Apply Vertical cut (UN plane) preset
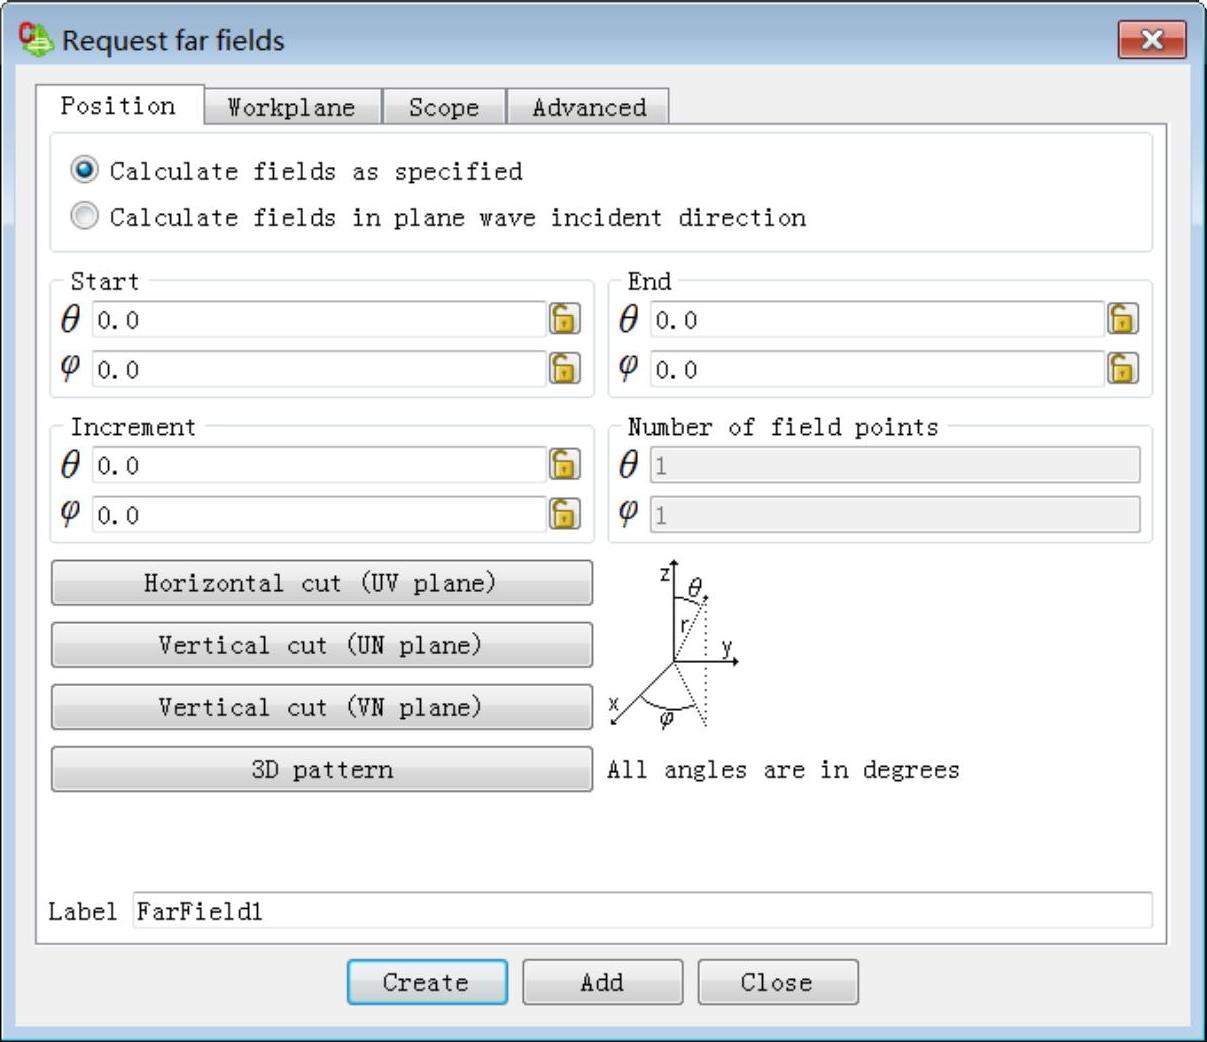 pos(322,645)
